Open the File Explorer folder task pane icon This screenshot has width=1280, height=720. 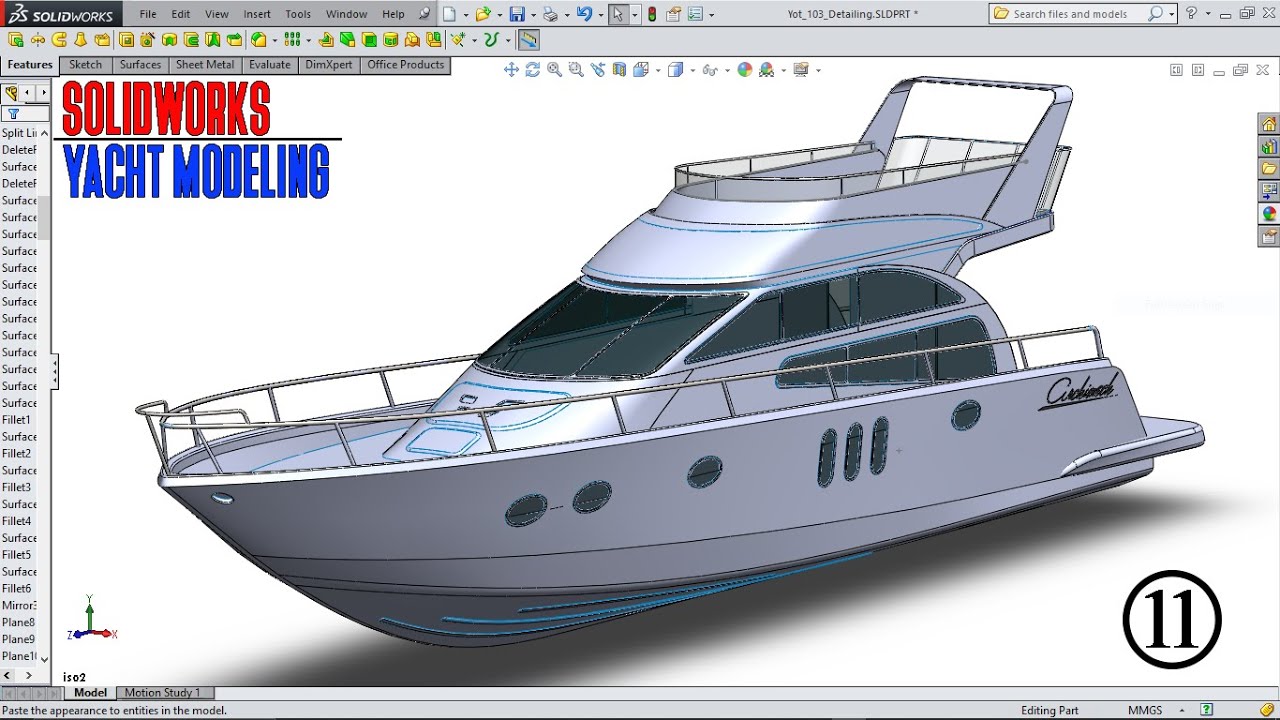point(1269,168)
